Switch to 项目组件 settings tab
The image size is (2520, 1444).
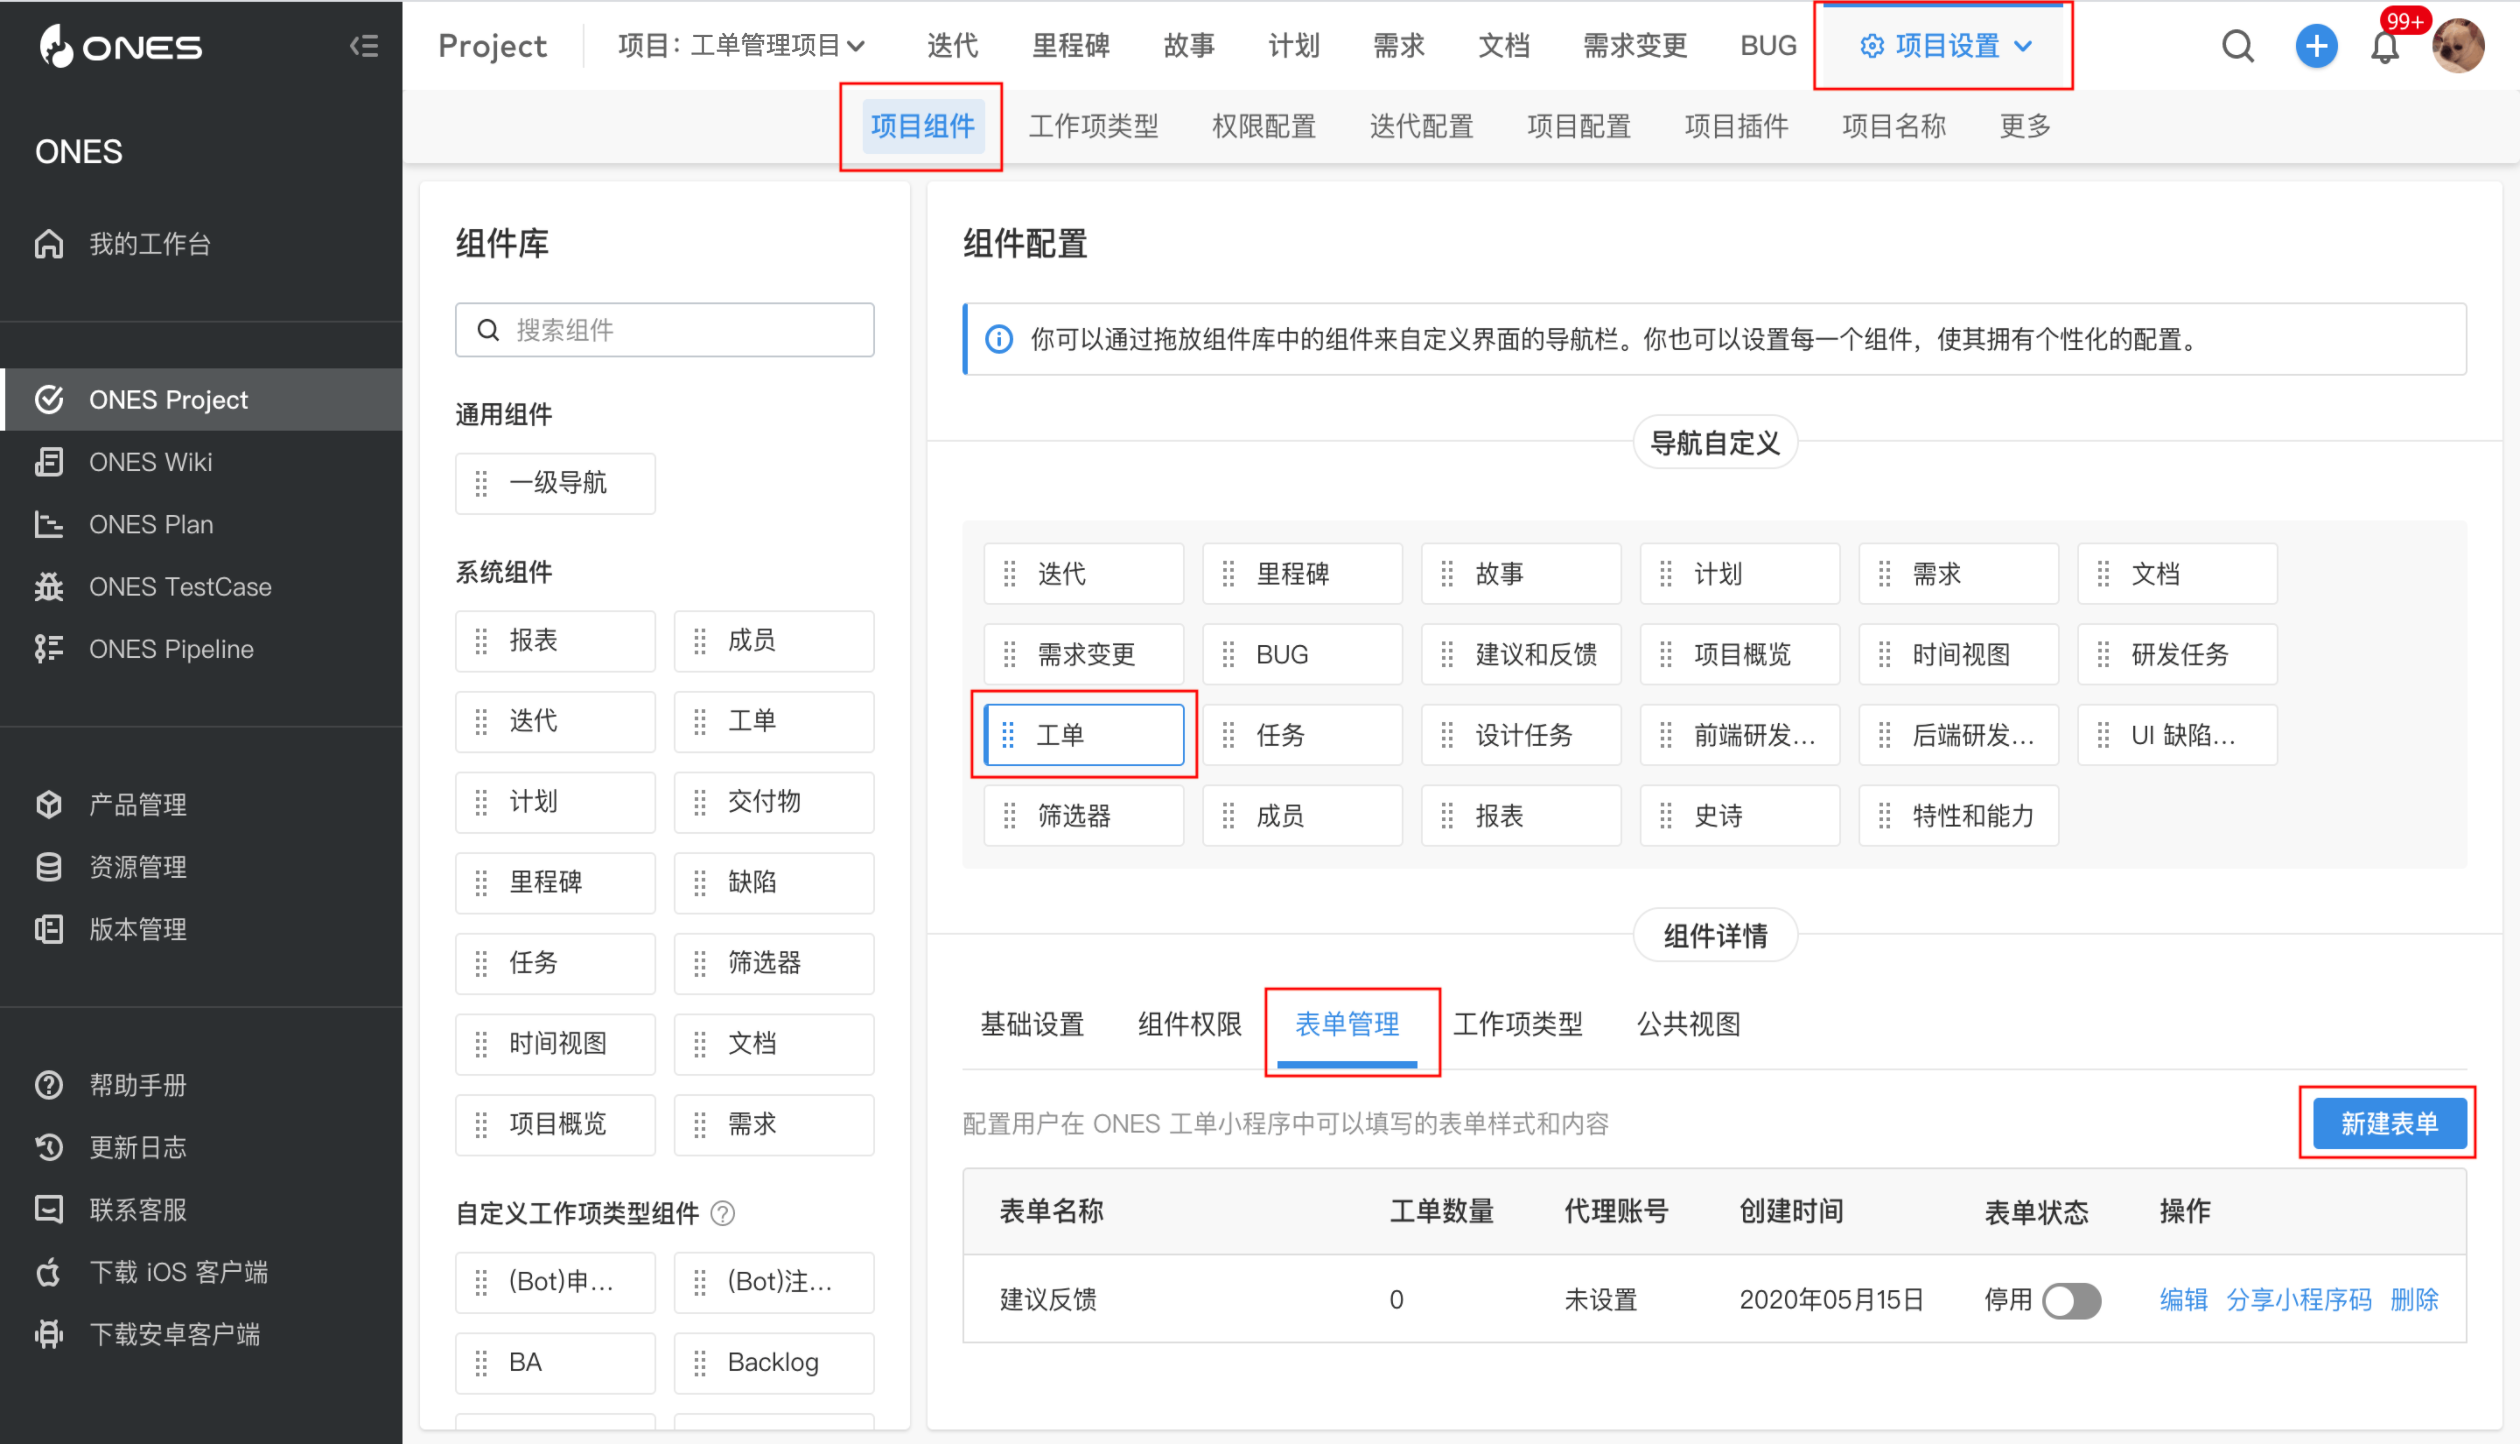[922, 126]
